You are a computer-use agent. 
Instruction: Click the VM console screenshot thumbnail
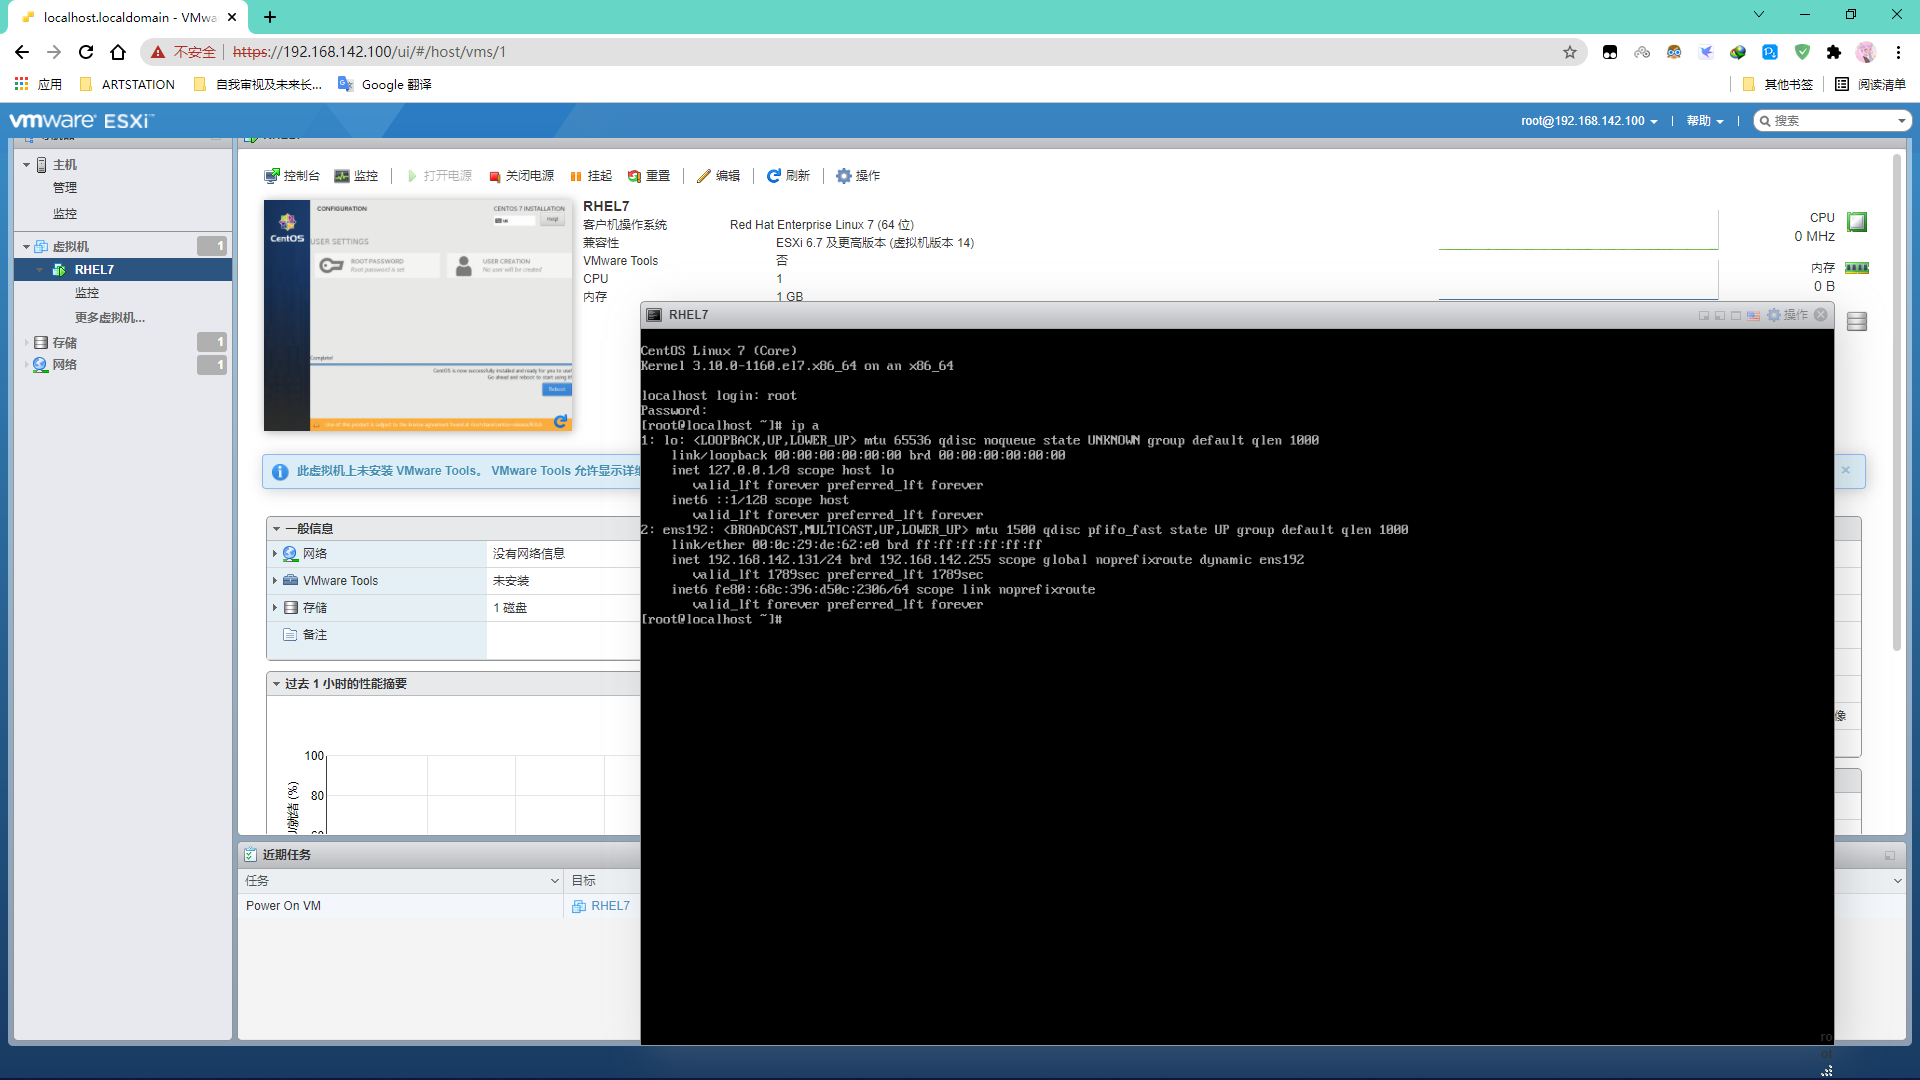(x=418, y=316)
